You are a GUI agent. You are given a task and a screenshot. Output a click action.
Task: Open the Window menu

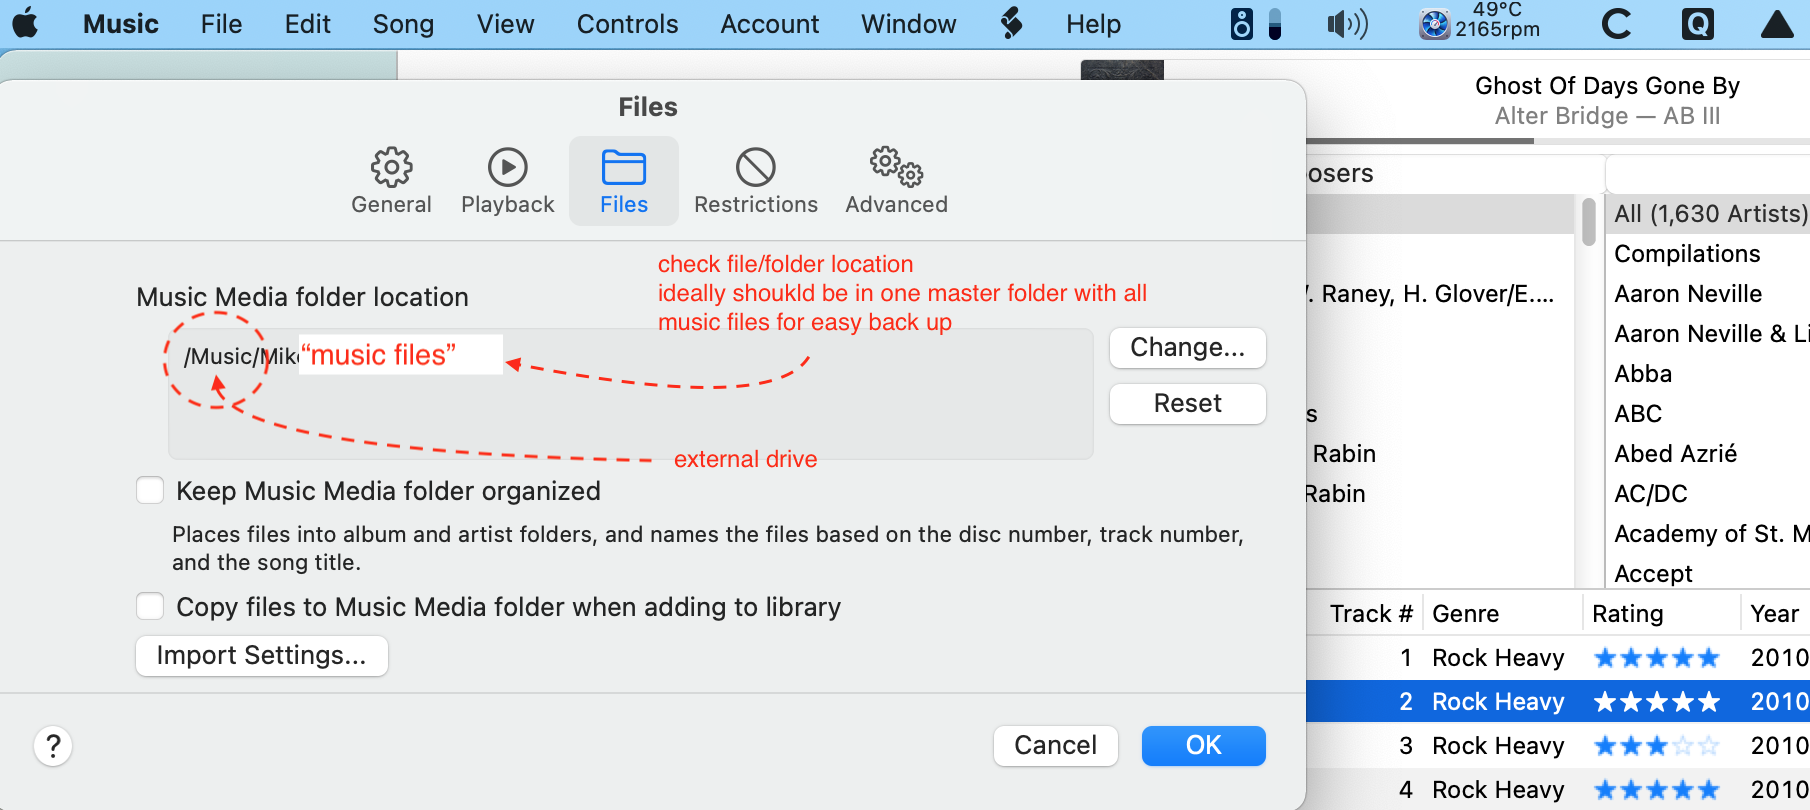pos(908,24)
